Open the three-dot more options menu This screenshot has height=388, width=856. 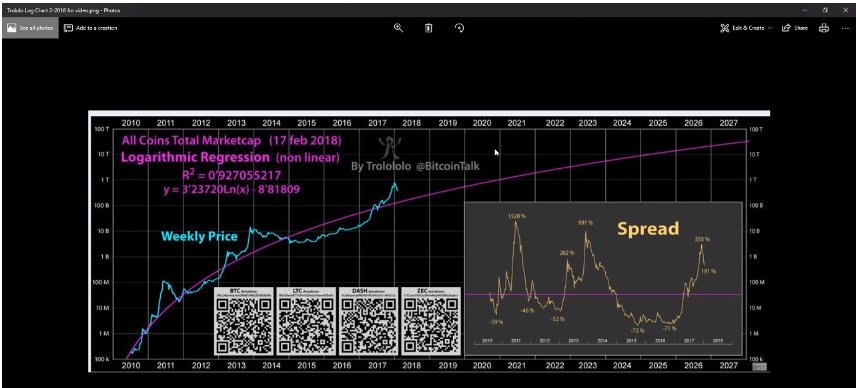tap(845, 28)
